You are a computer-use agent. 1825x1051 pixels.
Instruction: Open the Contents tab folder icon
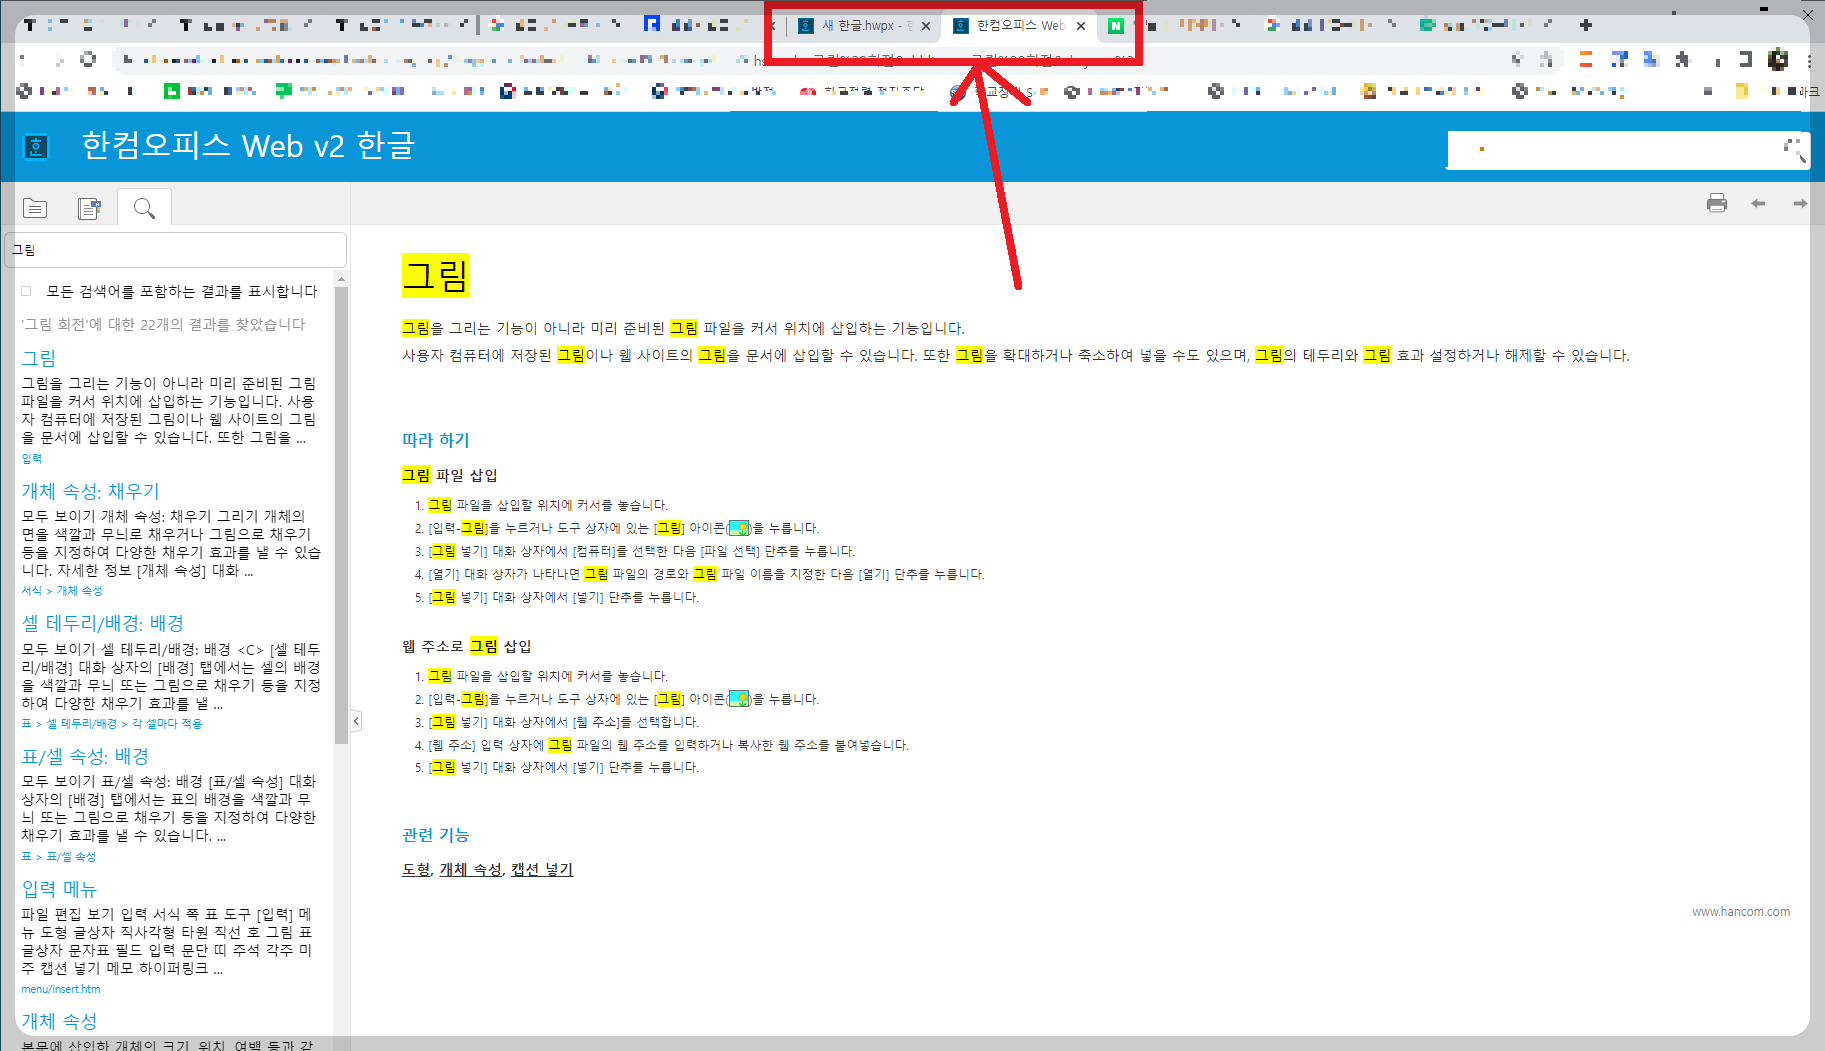tap(35, 208)
